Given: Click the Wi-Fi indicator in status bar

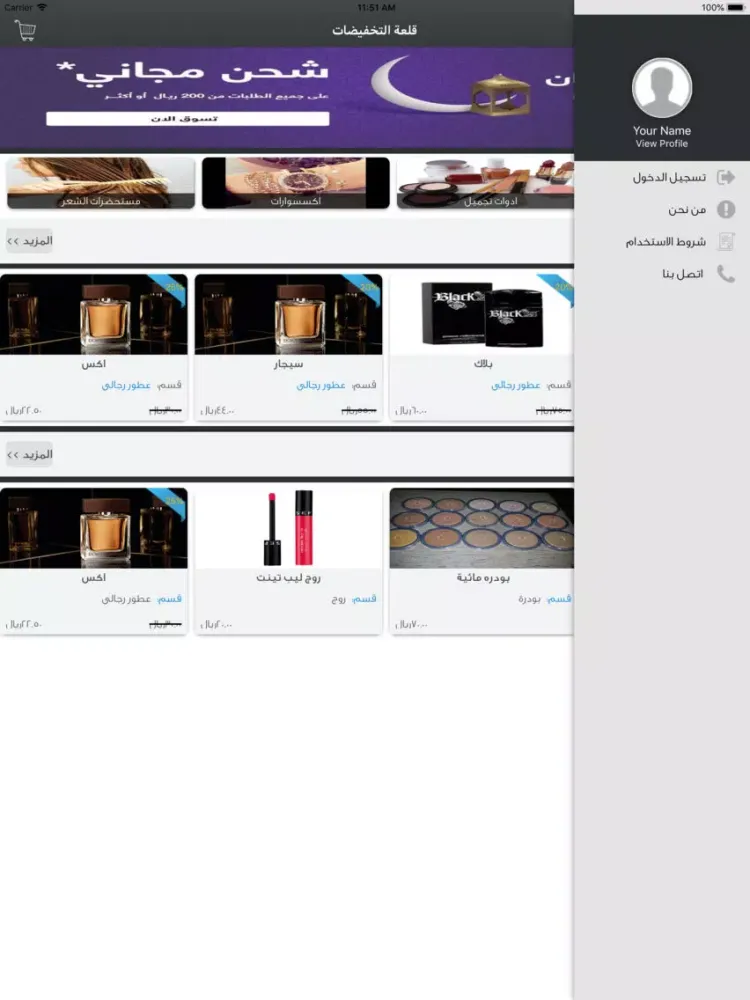Looking at the screenshot, I should [42, 7].
